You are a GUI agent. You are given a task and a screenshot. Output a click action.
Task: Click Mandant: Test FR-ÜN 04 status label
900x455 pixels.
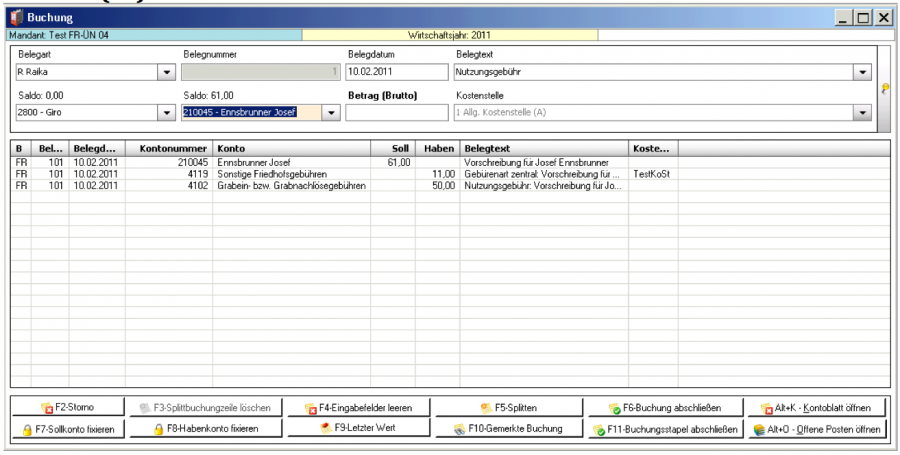click(x=59, y=35)
